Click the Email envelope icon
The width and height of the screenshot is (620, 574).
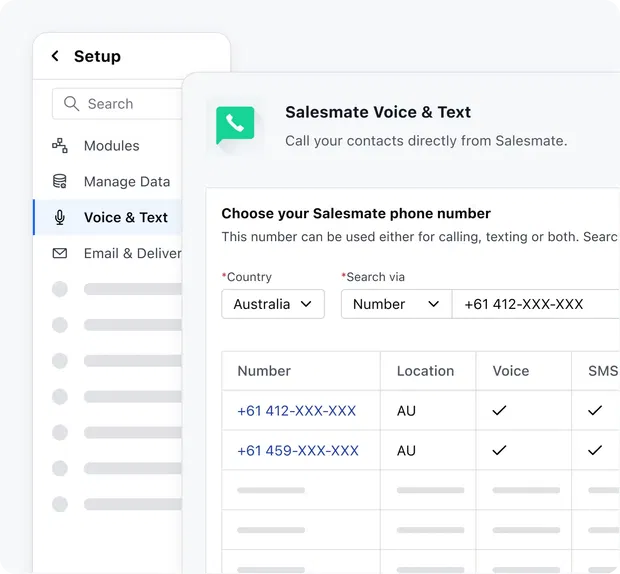[60, 253]
